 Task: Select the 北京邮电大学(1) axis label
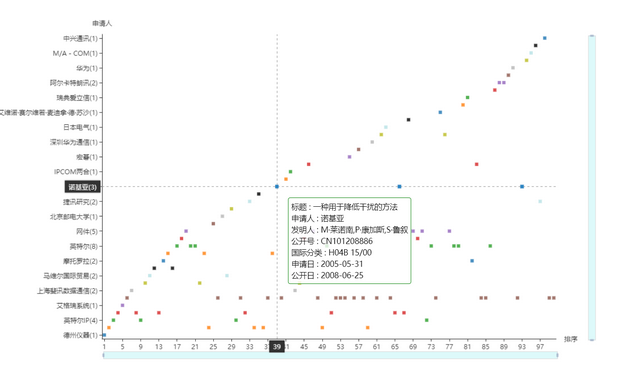[x=74, y=216]
